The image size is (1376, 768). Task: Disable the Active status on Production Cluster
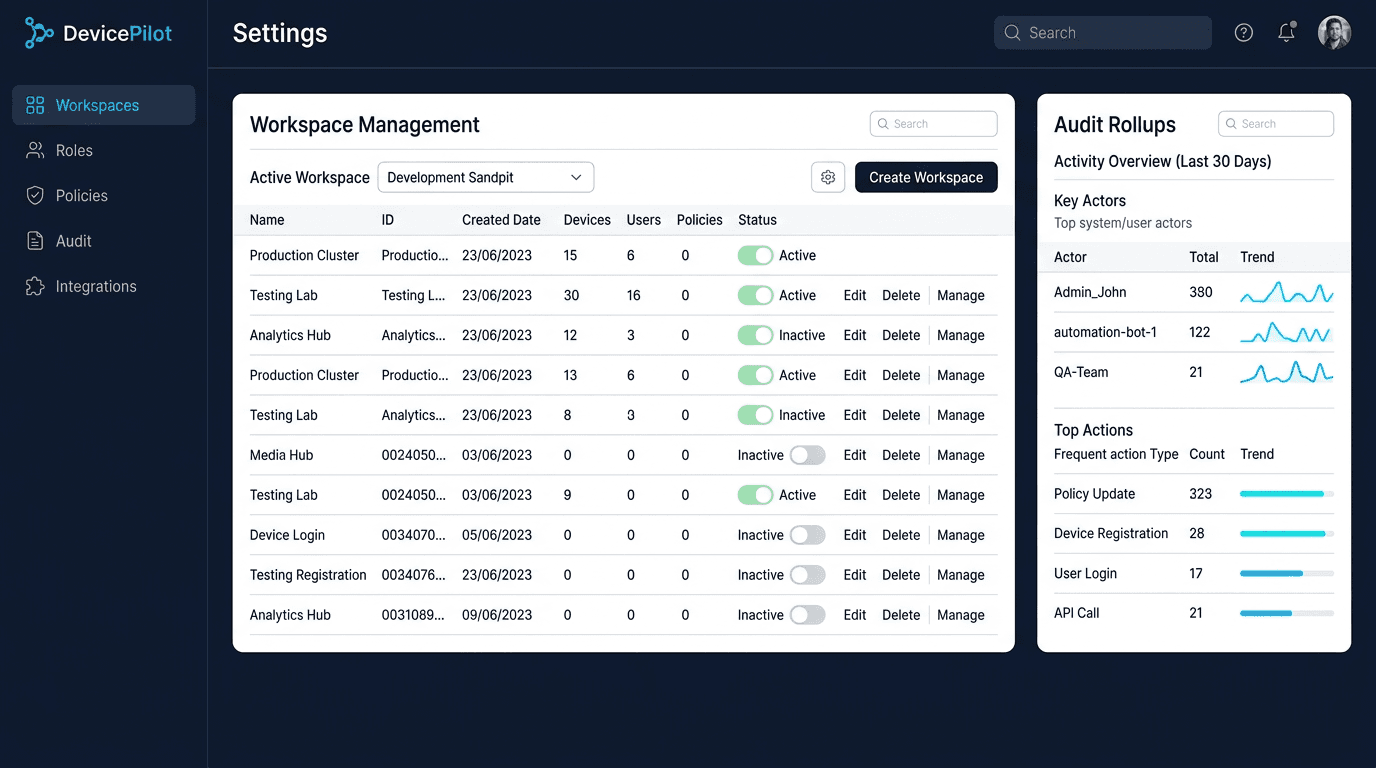(x=755, y=255)
